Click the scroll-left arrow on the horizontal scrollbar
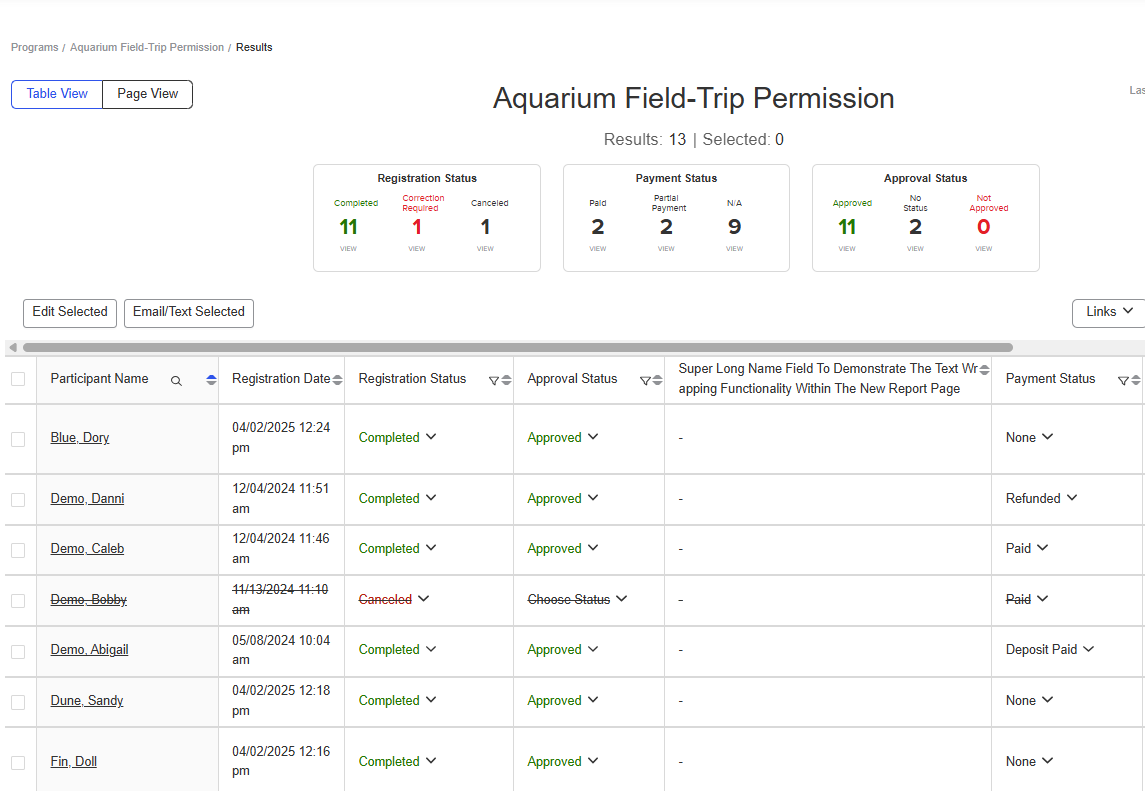Image resolution: width=1145 pixels, height=791 pixels. tap(13, 348)
